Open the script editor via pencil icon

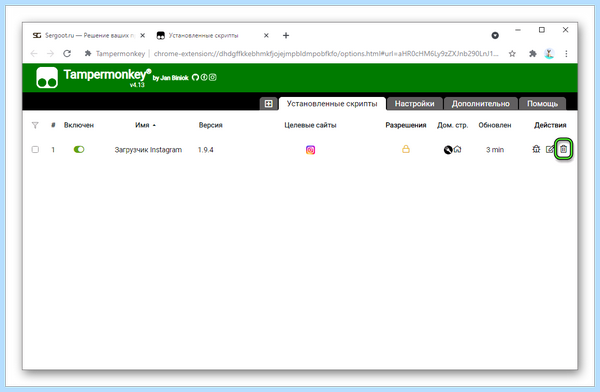[x=550, y=149]
